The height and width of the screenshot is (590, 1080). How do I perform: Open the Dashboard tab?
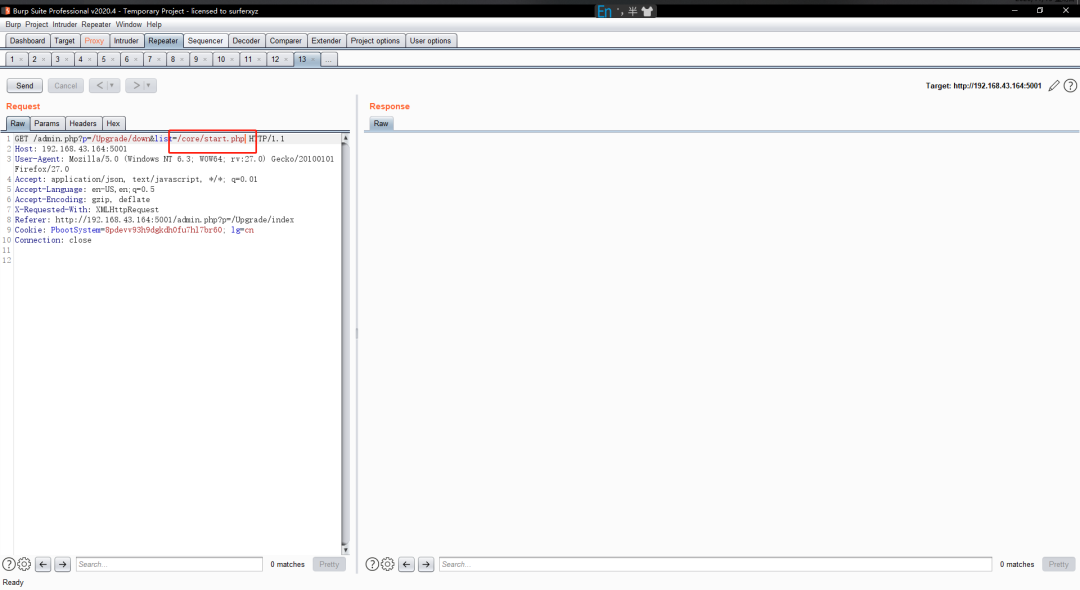(x=28, y=41)
